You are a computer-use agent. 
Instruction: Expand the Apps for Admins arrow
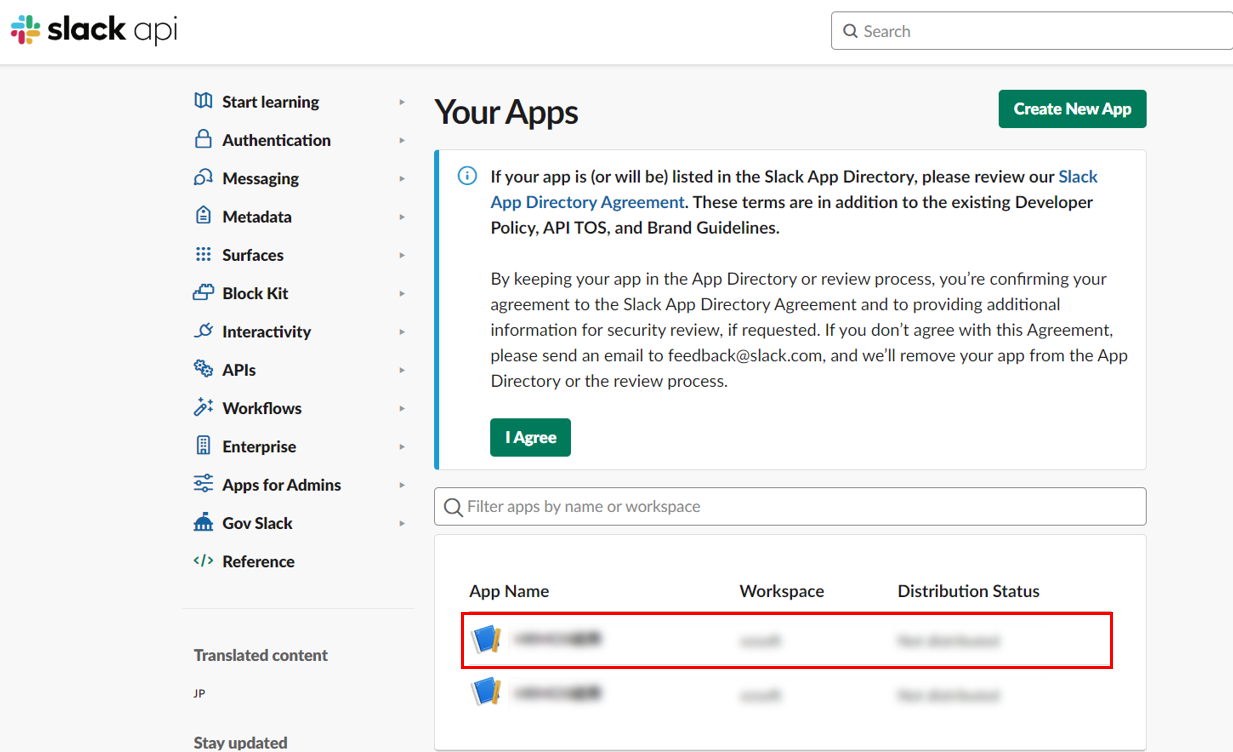coord(402,485)
